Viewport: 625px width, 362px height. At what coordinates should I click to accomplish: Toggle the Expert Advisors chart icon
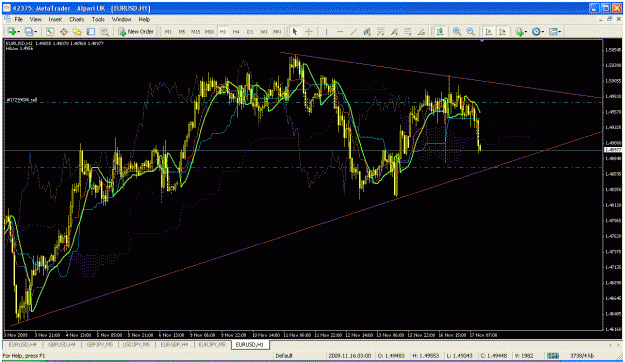tap(440, 31)
